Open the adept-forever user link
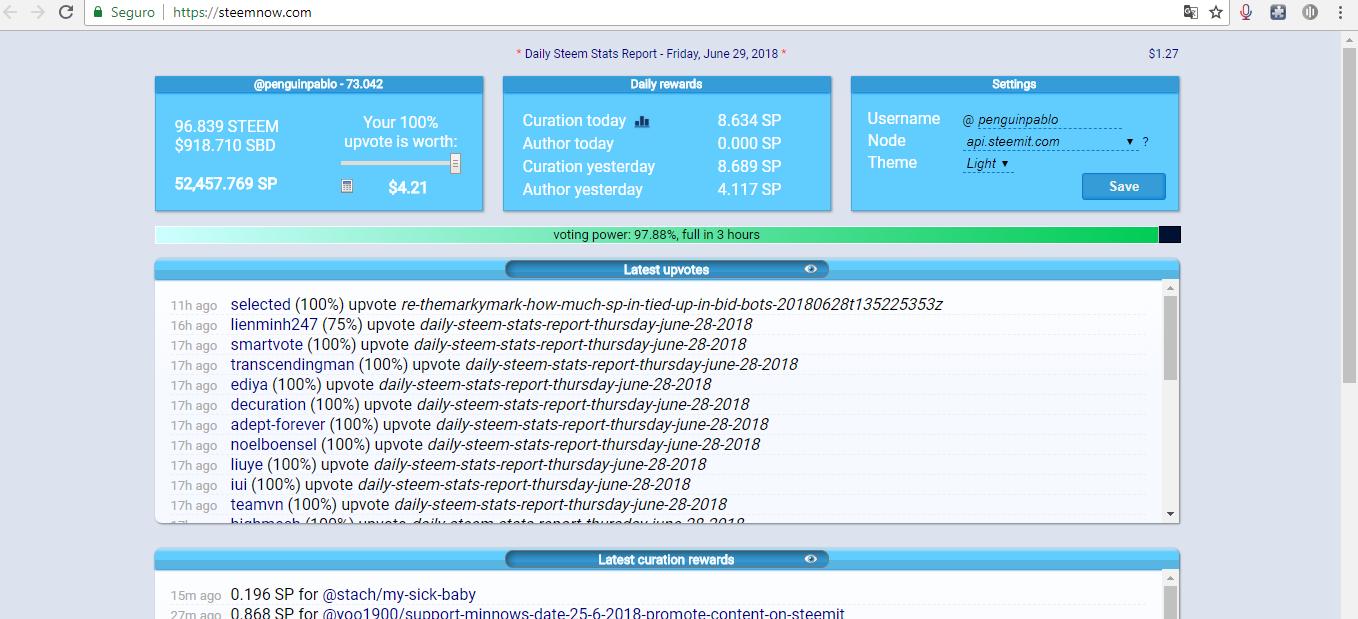 coord(278,424)
